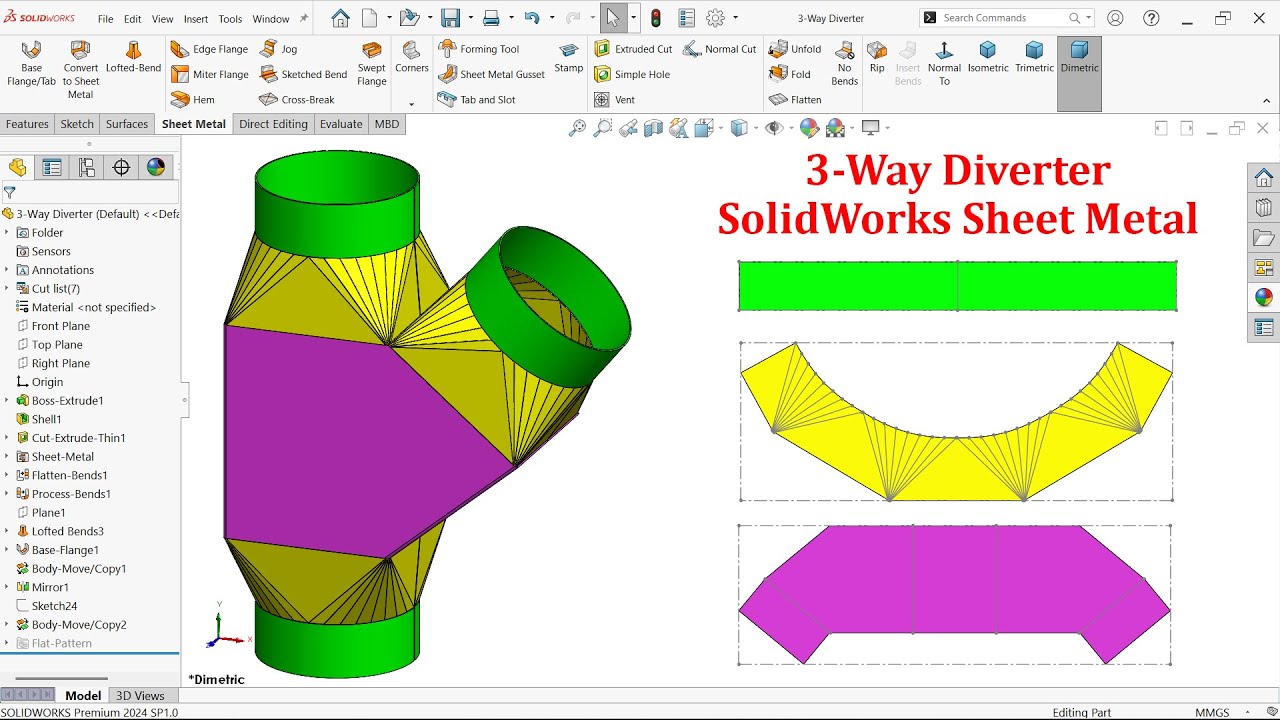
Task: Select the Normal Cut tool
Action: click(719, 49)
